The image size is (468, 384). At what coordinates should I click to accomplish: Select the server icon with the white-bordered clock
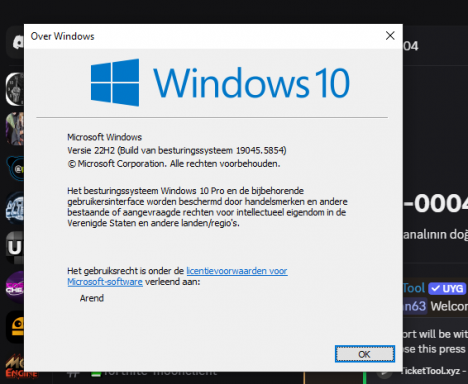click(15, 89)
